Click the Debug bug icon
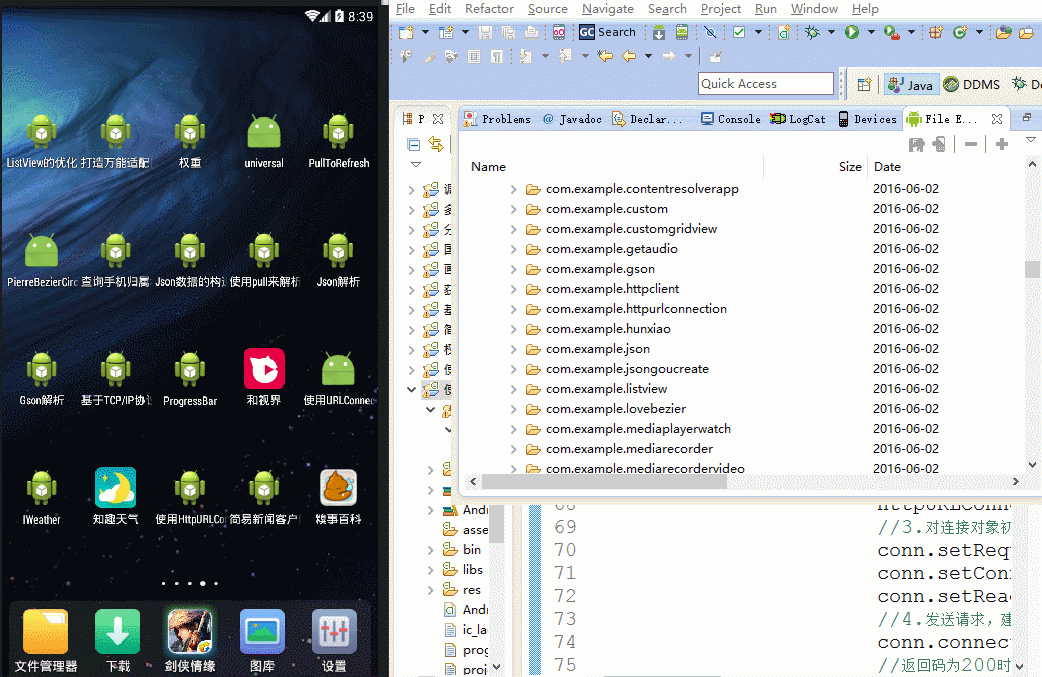The height and width of the screenshot is (677, 1042). [813, 32]
